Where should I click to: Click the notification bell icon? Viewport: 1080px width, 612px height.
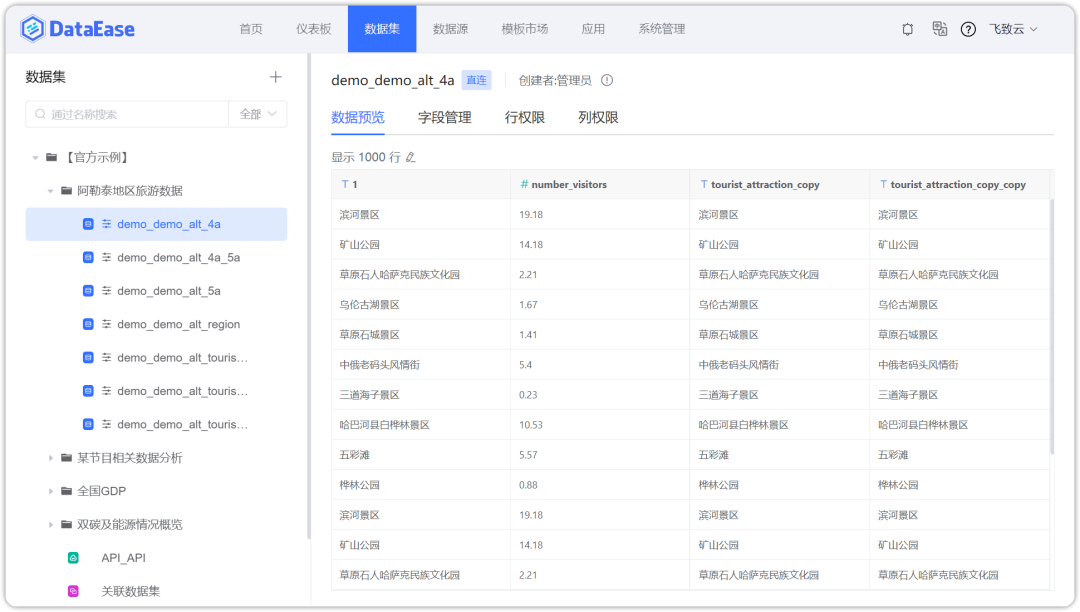908,29
